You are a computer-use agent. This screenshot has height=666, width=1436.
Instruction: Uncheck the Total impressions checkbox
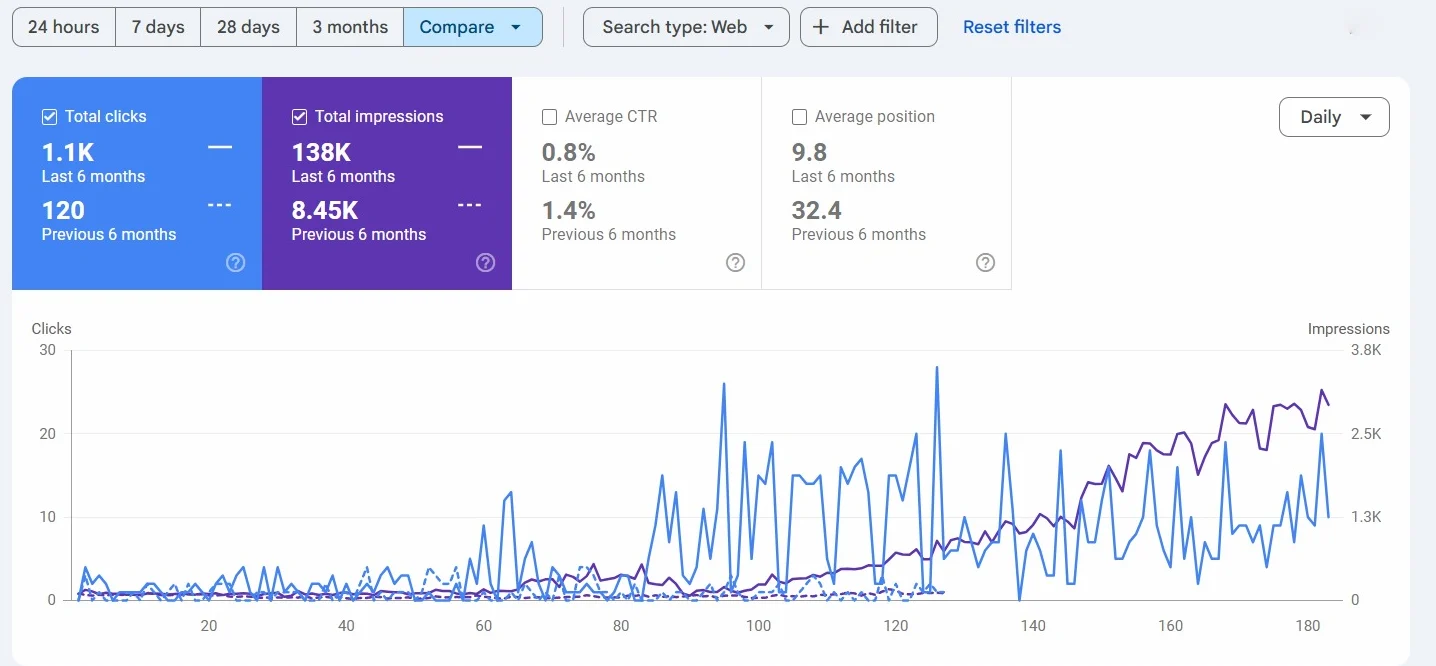pyautogui.click(x=299, y=117)
